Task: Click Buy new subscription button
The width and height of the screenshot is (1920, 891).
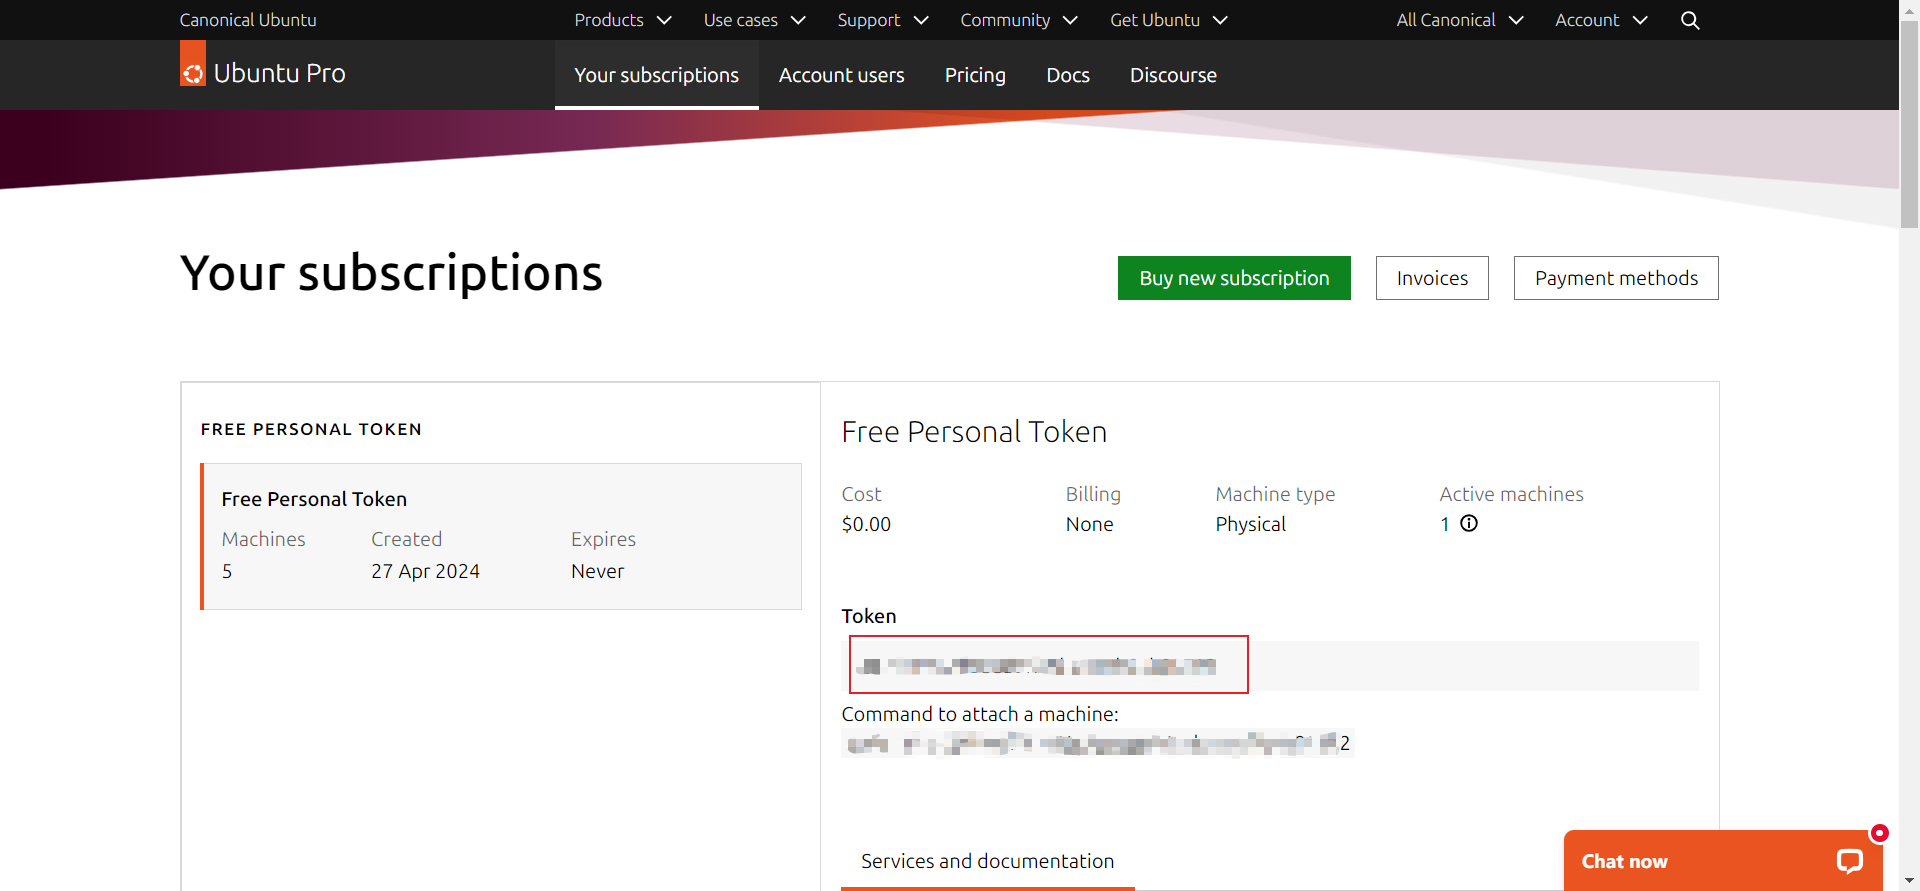Action: click(1234, 278)
